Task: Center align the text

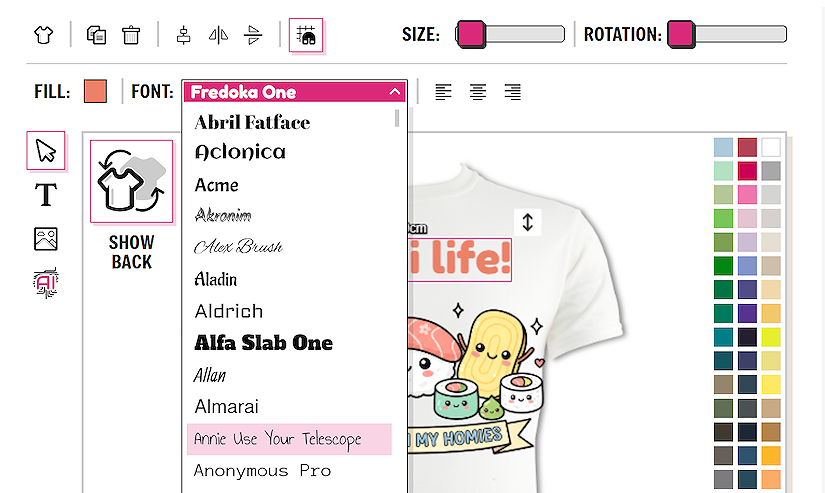Action: [x=478, y=92]
